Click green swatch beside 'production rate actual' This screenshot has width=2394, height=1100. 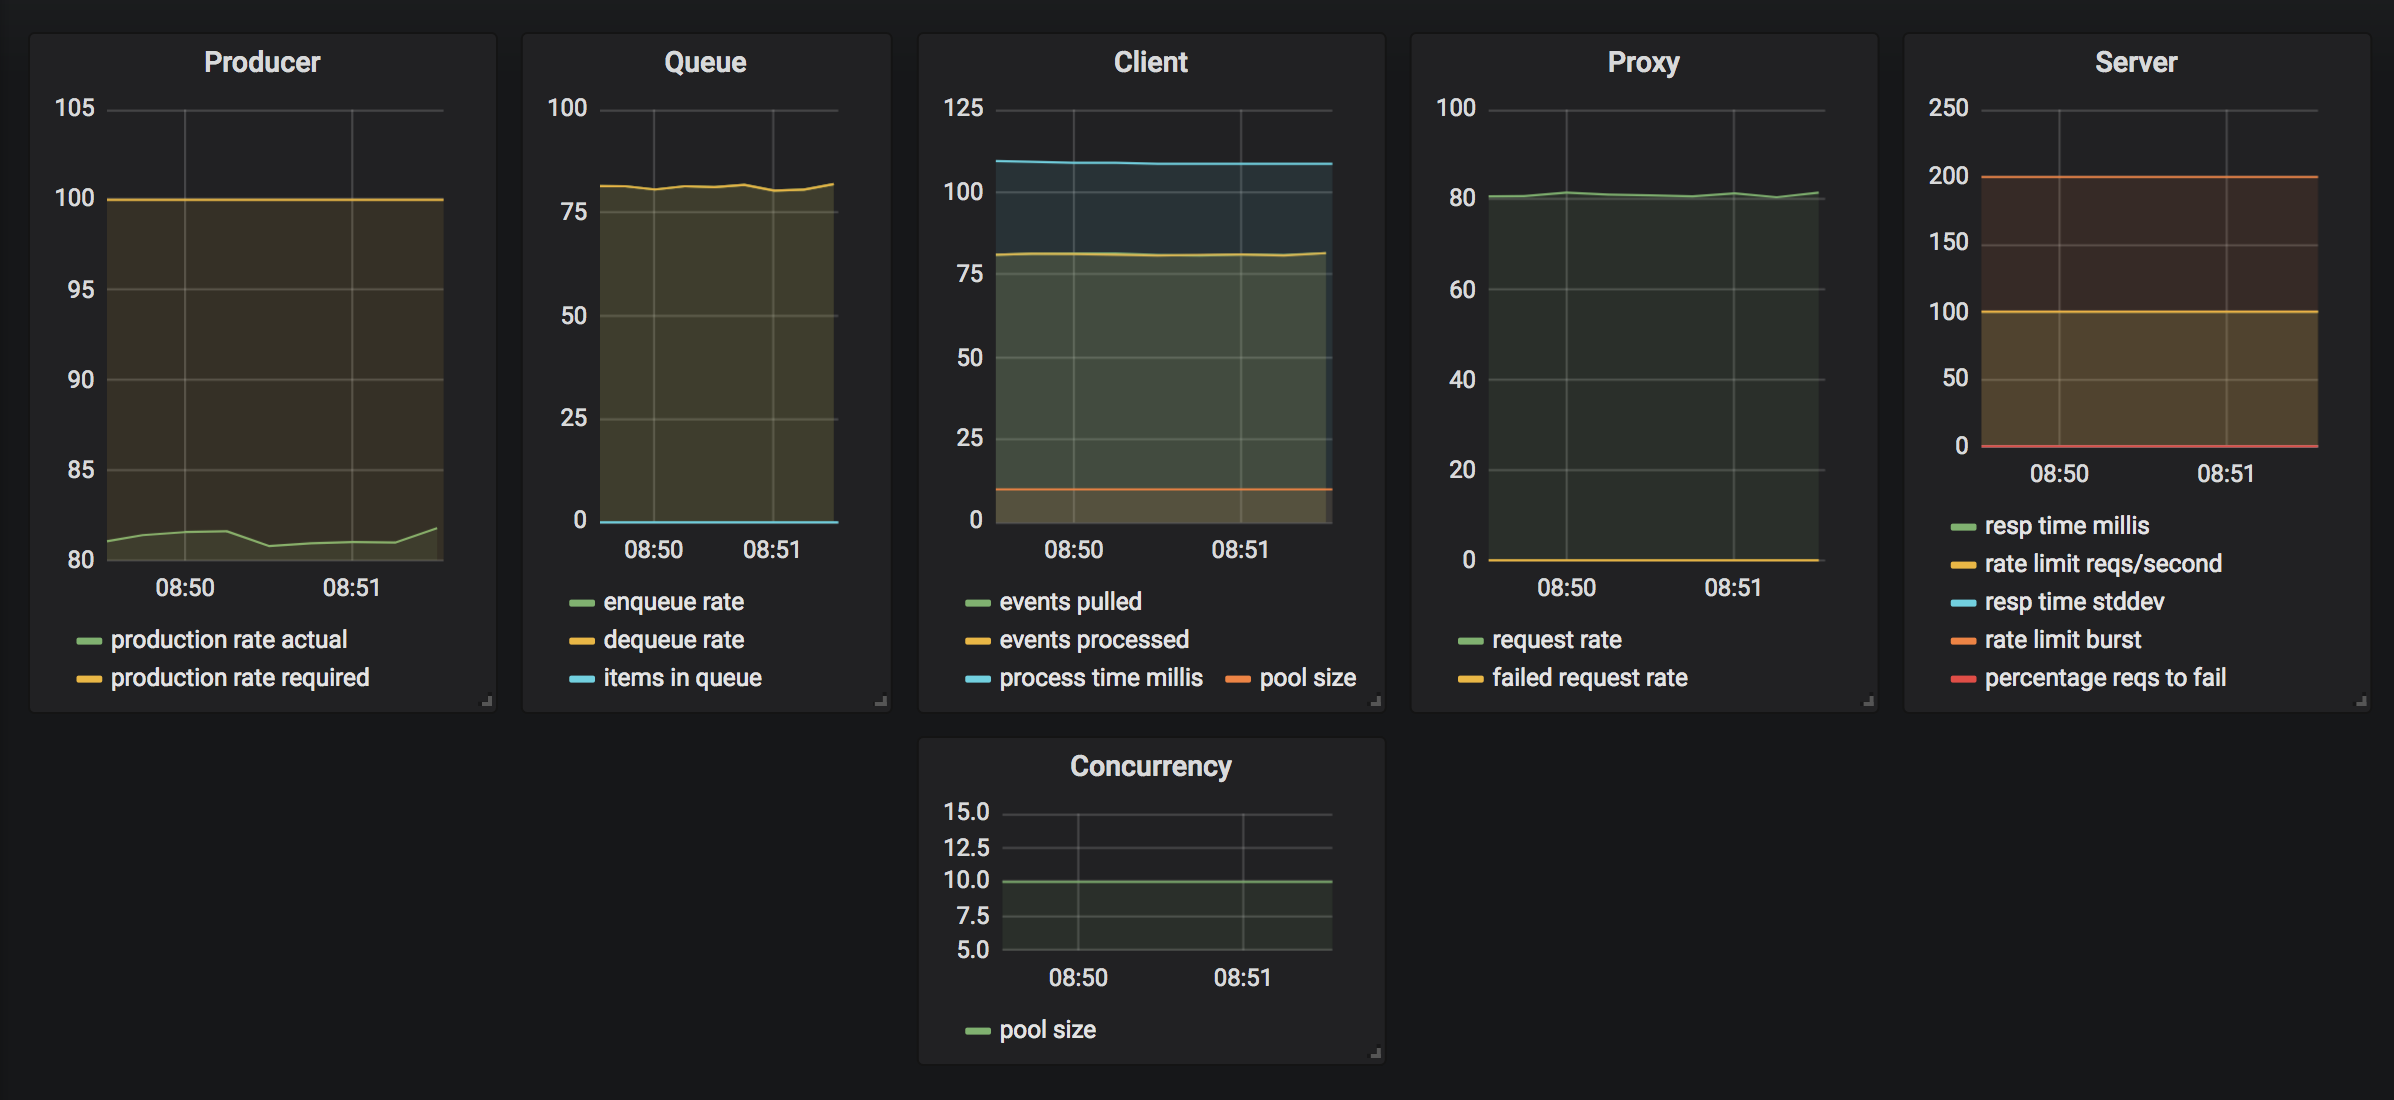(x=89, y=641)
